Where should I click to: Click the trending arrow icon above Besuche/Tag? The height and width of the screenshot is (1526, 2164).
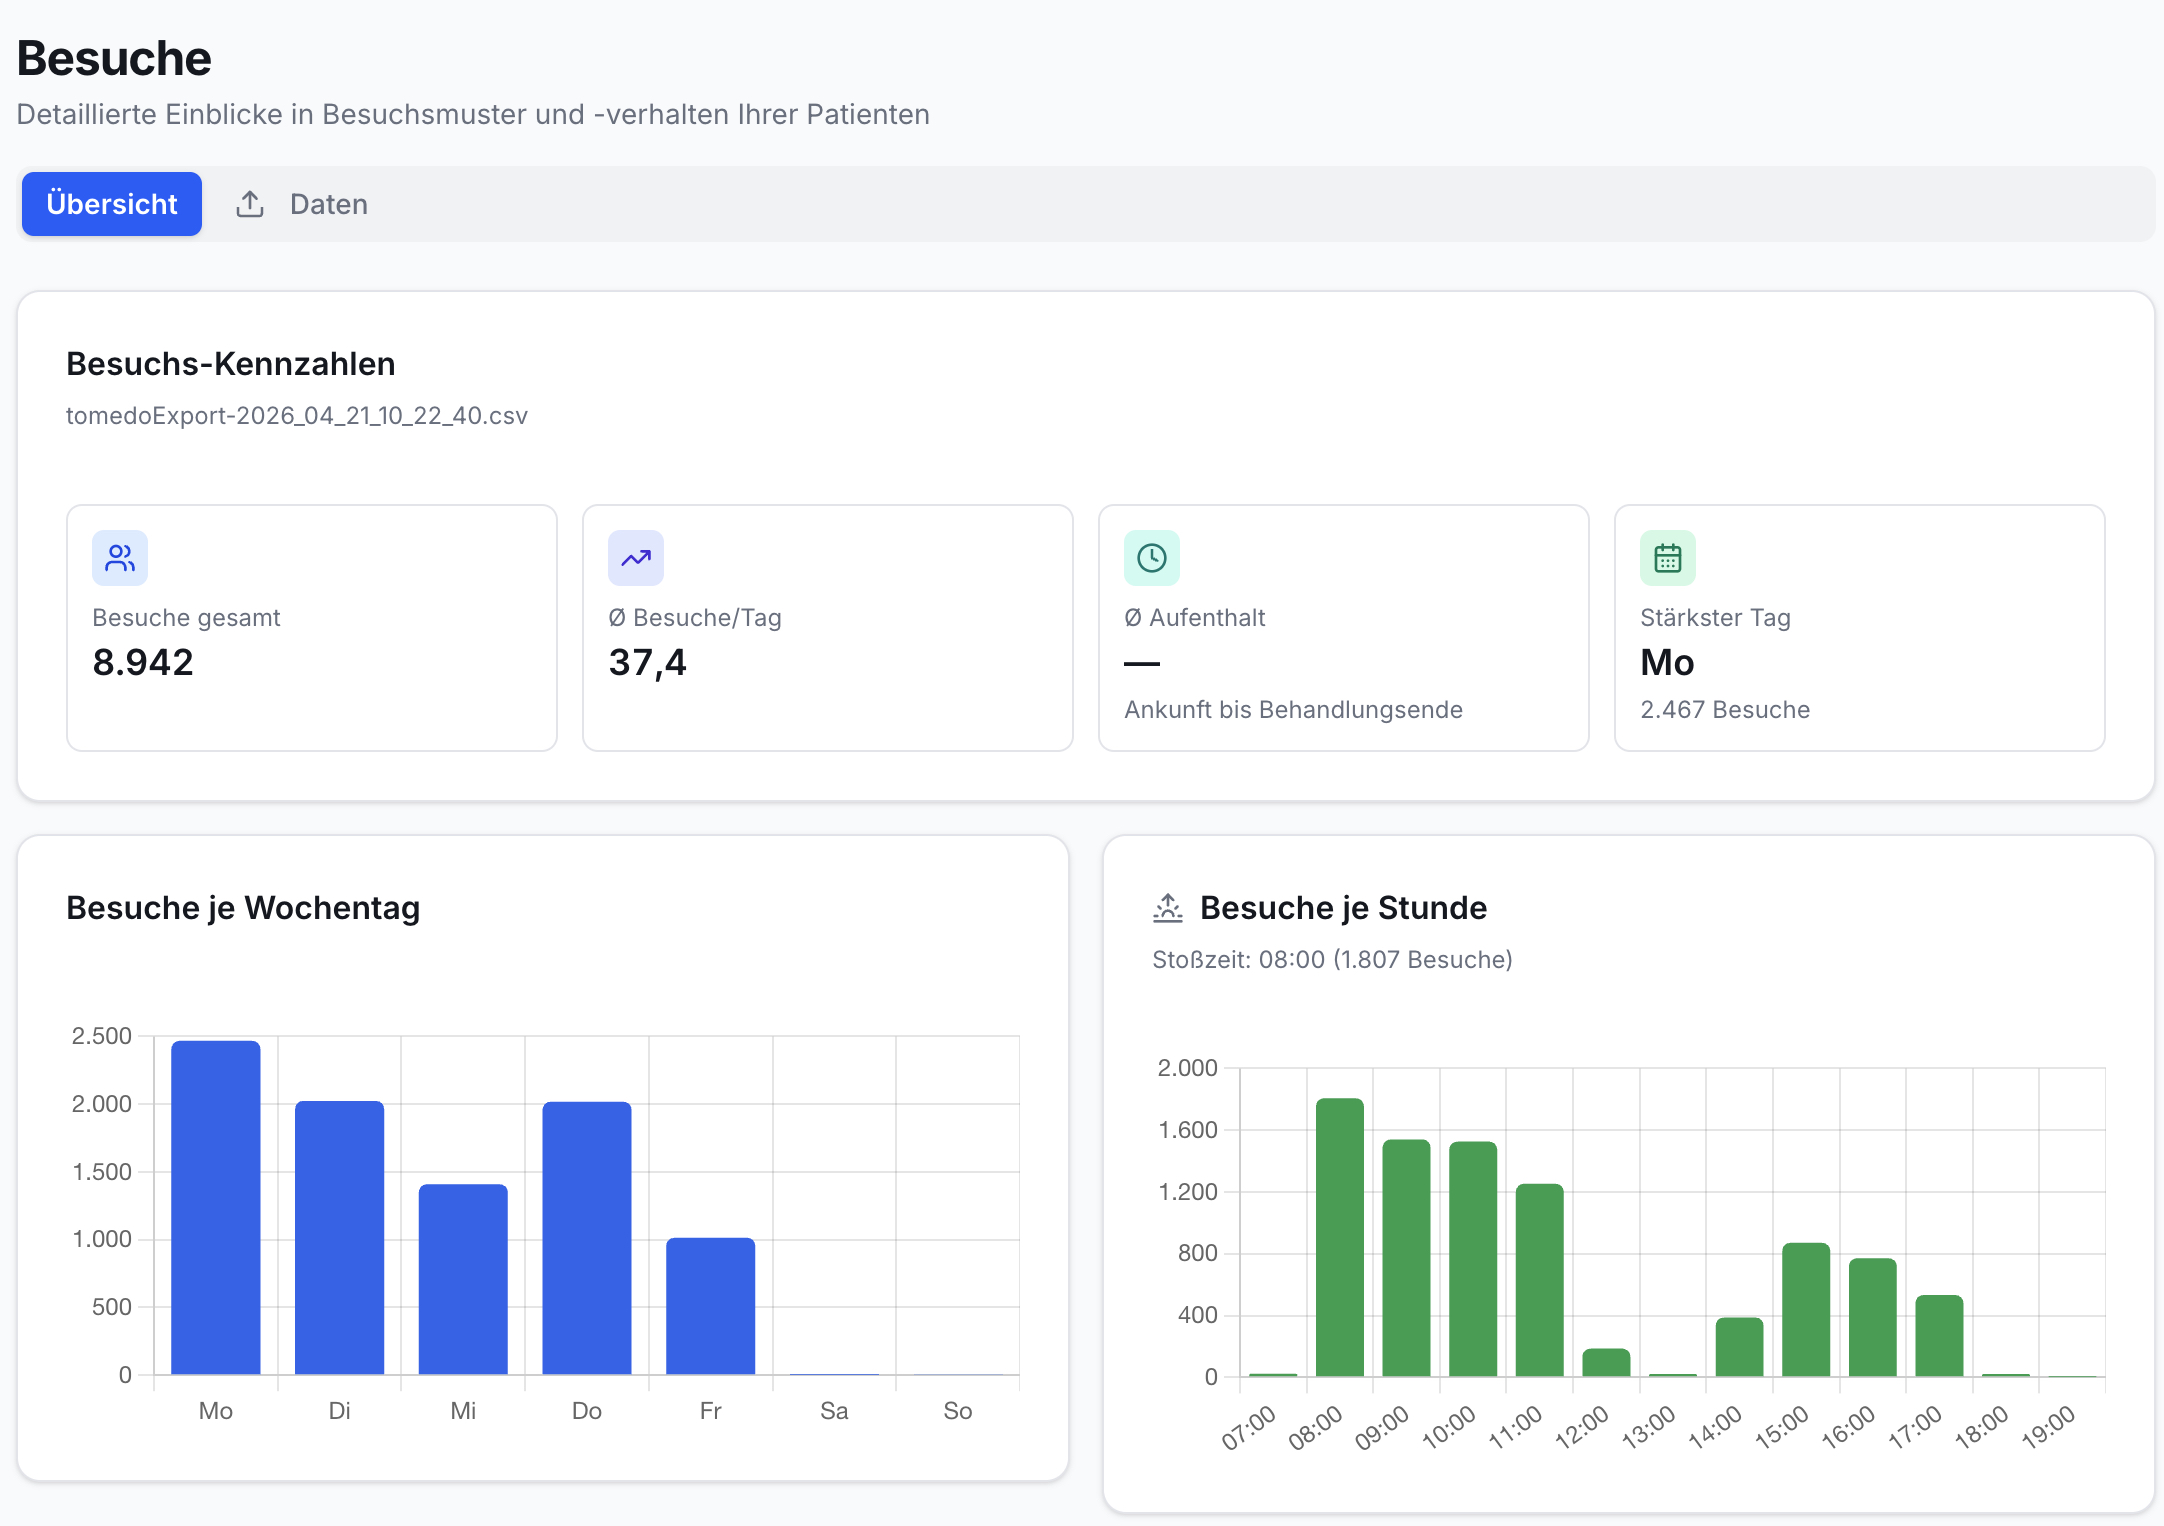click(x=636, y=558)
